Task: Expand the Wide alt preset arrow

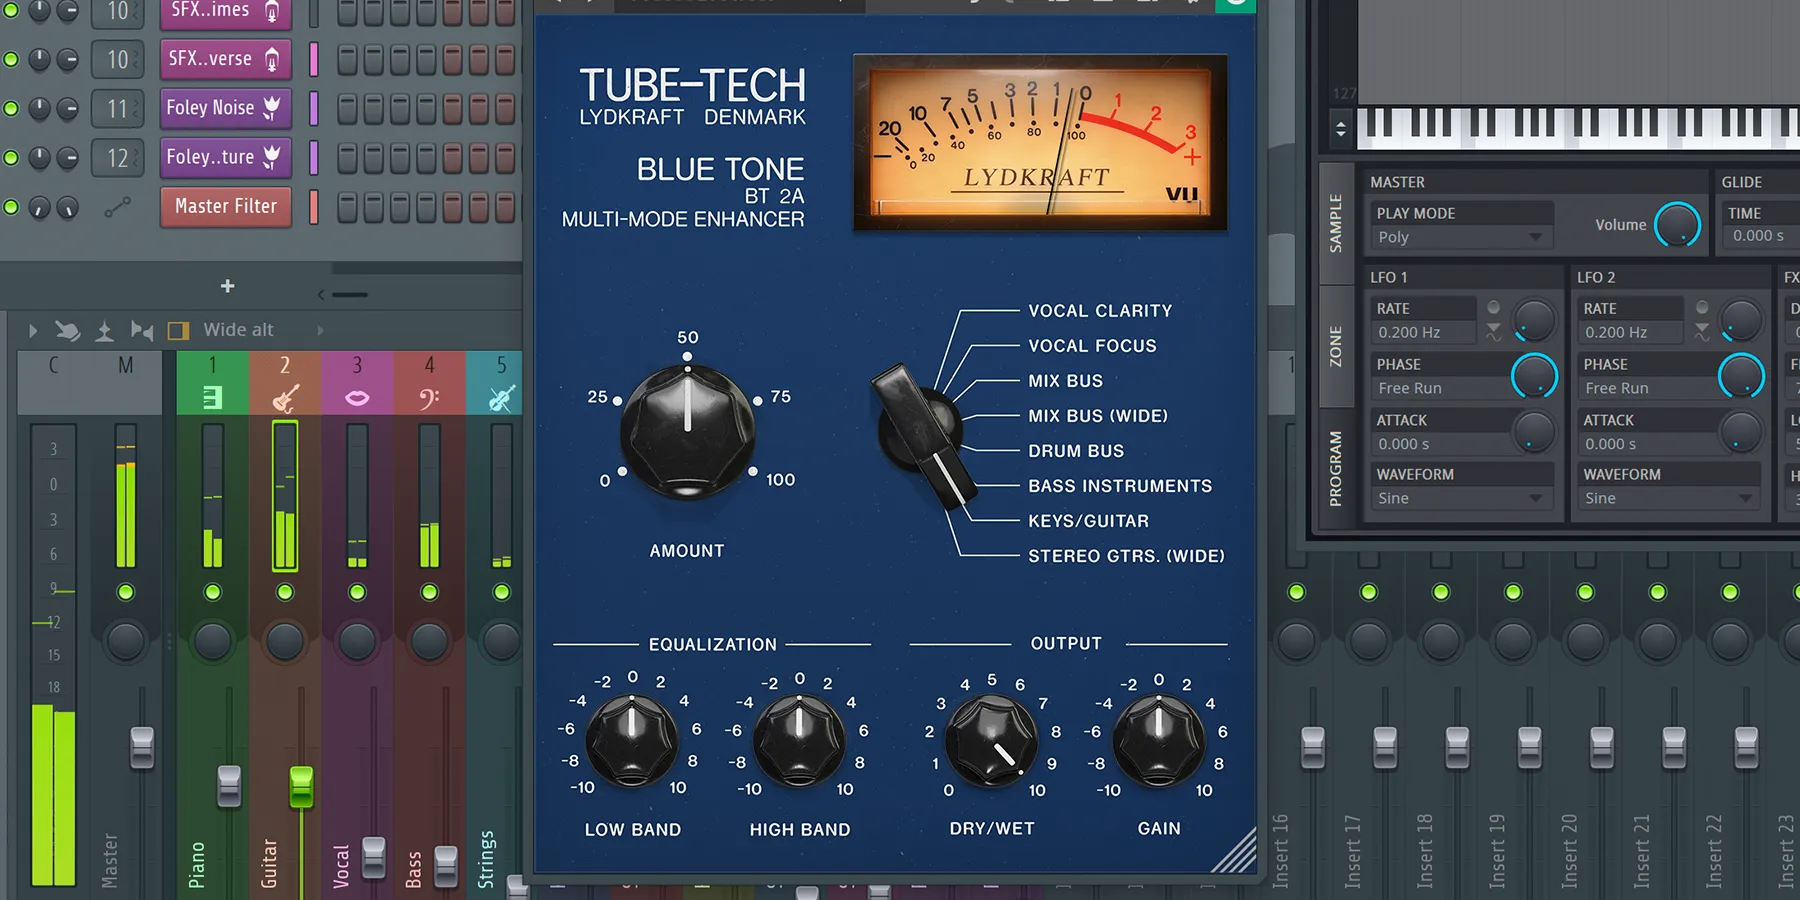Action: 320,329
